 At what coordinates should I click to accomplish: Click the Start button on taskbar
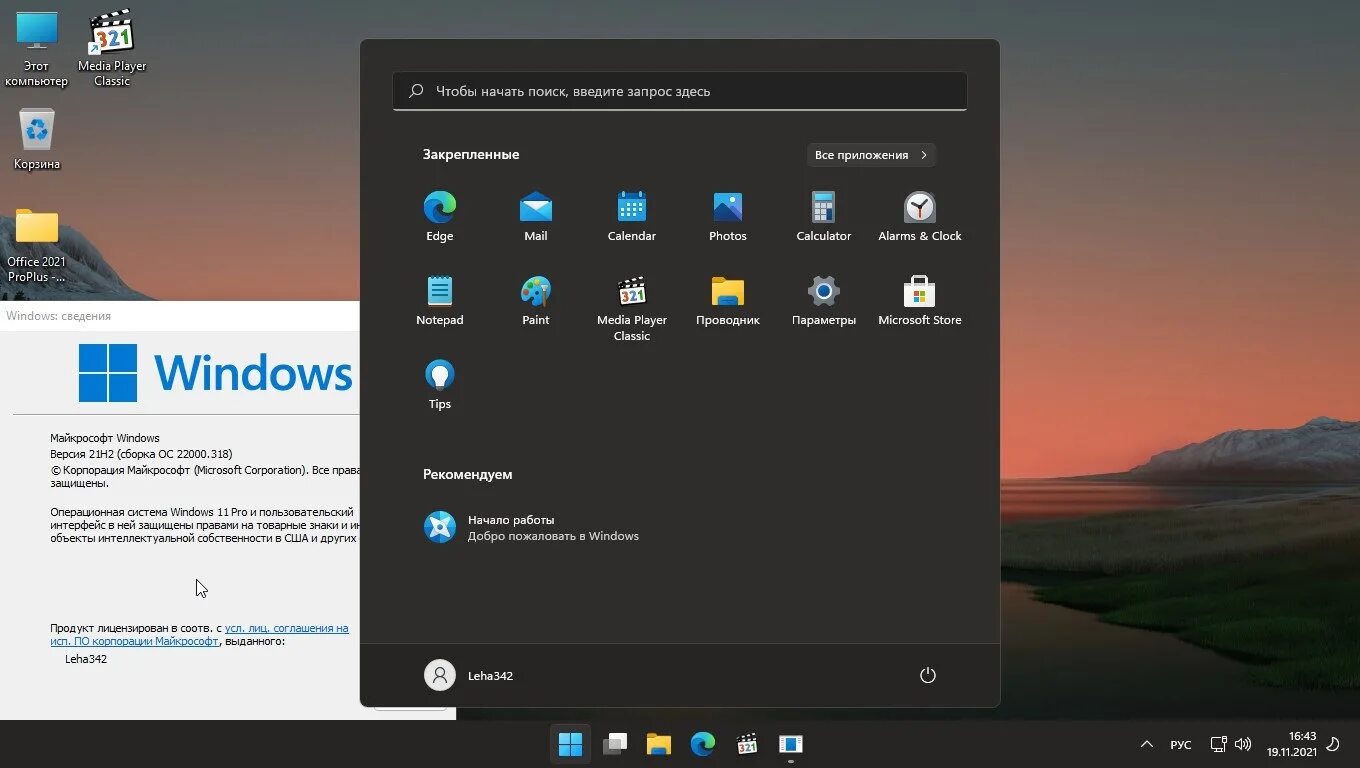click(571, 744)
